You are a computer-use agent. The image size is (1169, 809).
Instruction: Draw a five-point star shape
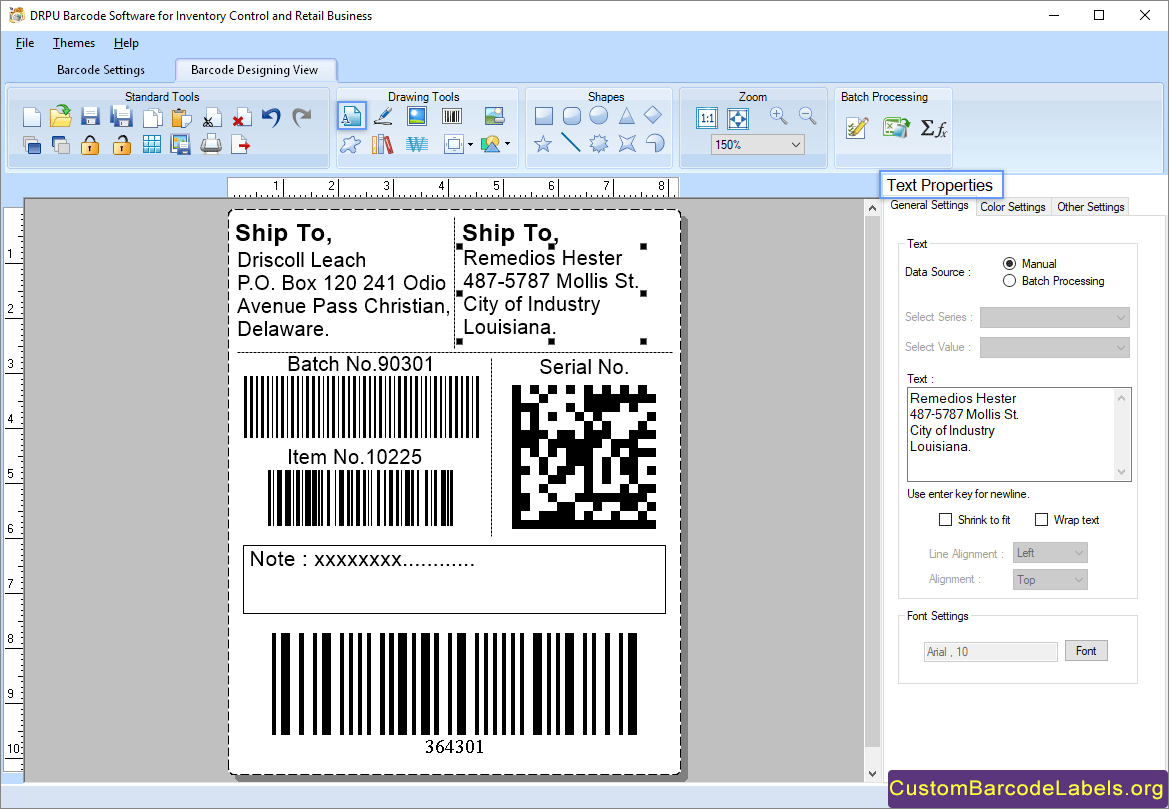[543, 143]
